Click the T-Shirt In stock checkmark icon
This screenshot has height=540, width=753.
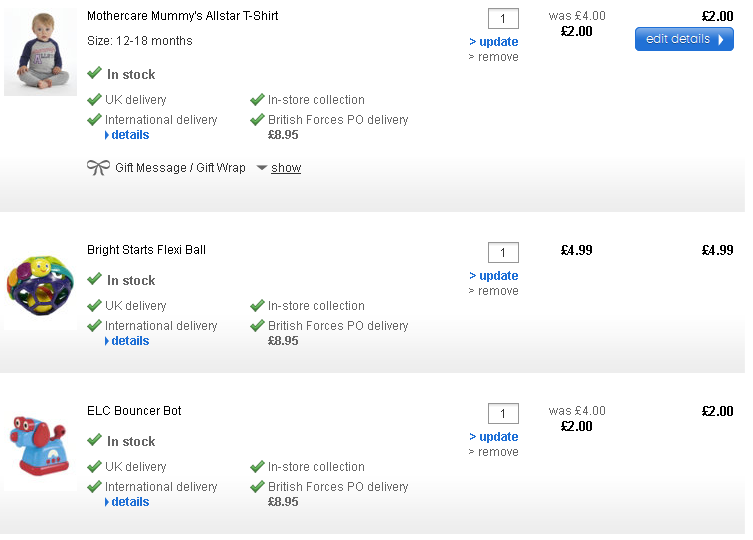94,74
